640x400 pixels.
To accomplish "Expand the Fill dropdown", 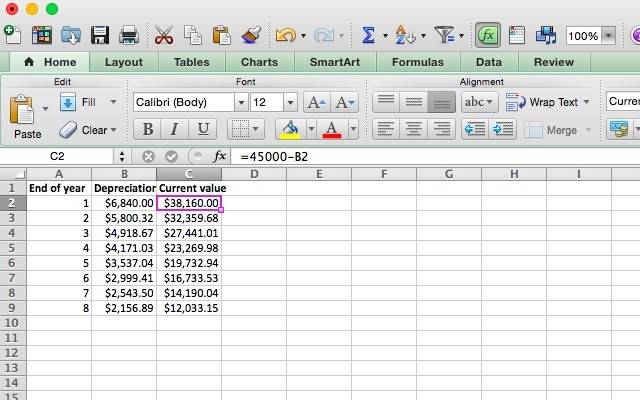I will tap(113, 102).
